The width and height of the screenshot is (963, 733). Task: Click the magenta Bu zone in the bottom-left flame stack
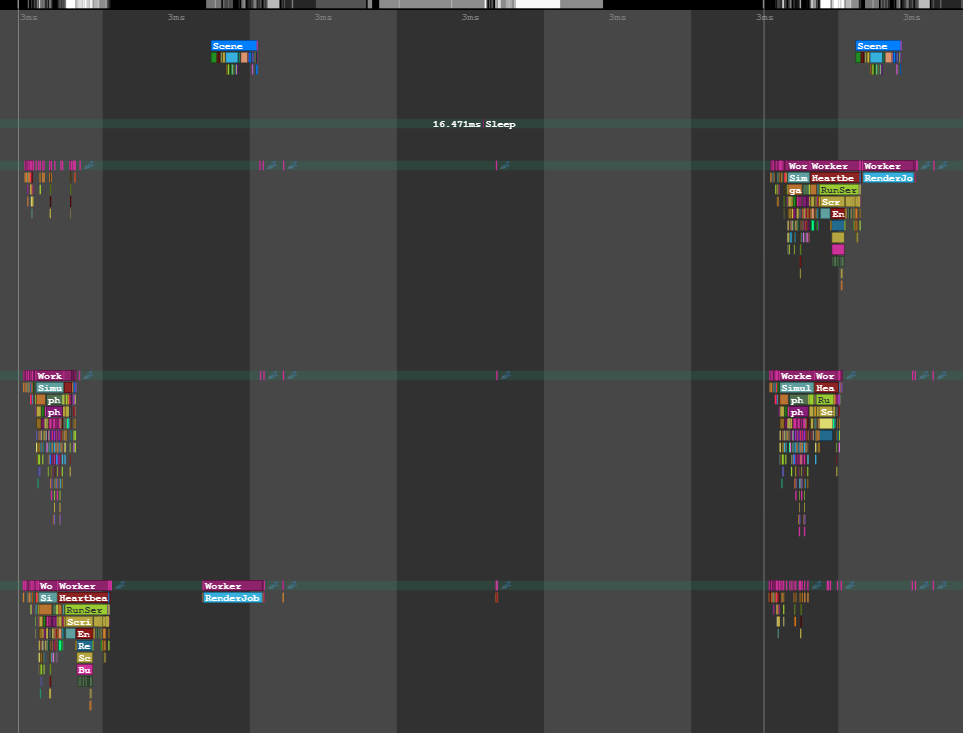(x=84, y=670)
